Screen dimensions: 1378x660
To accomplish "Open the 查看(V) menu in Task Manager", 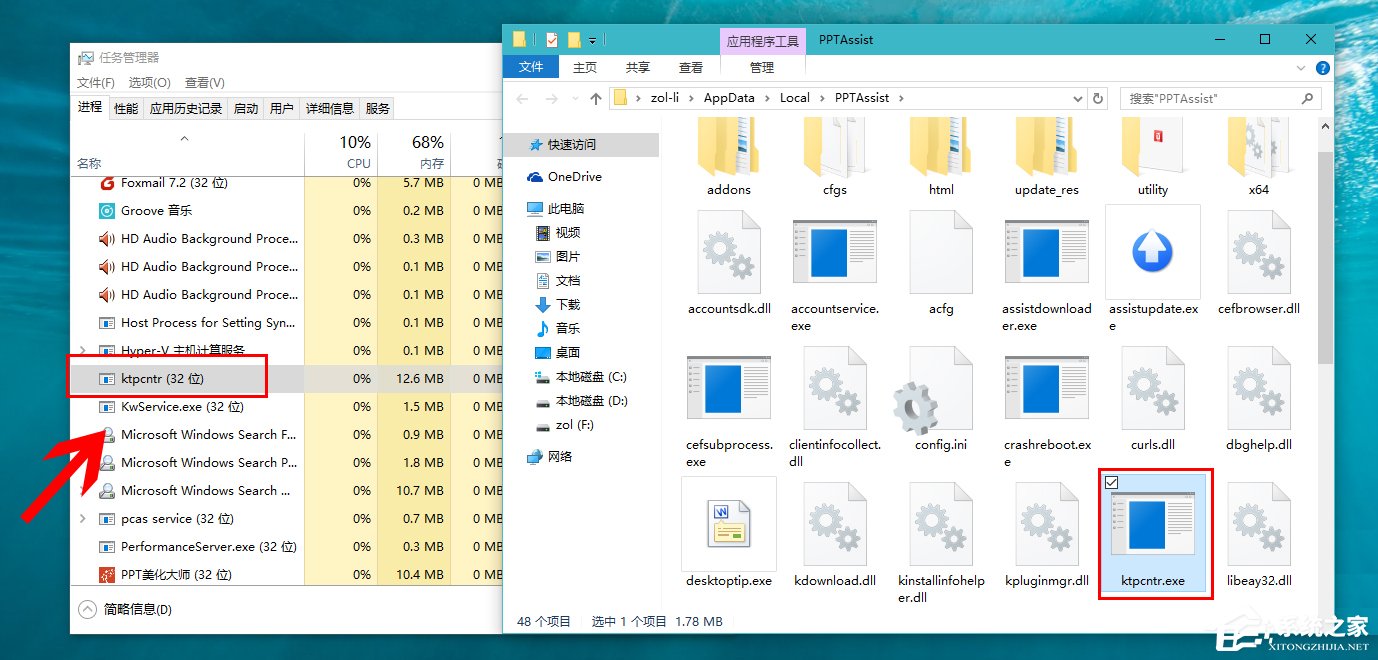I will coord(202,82).
